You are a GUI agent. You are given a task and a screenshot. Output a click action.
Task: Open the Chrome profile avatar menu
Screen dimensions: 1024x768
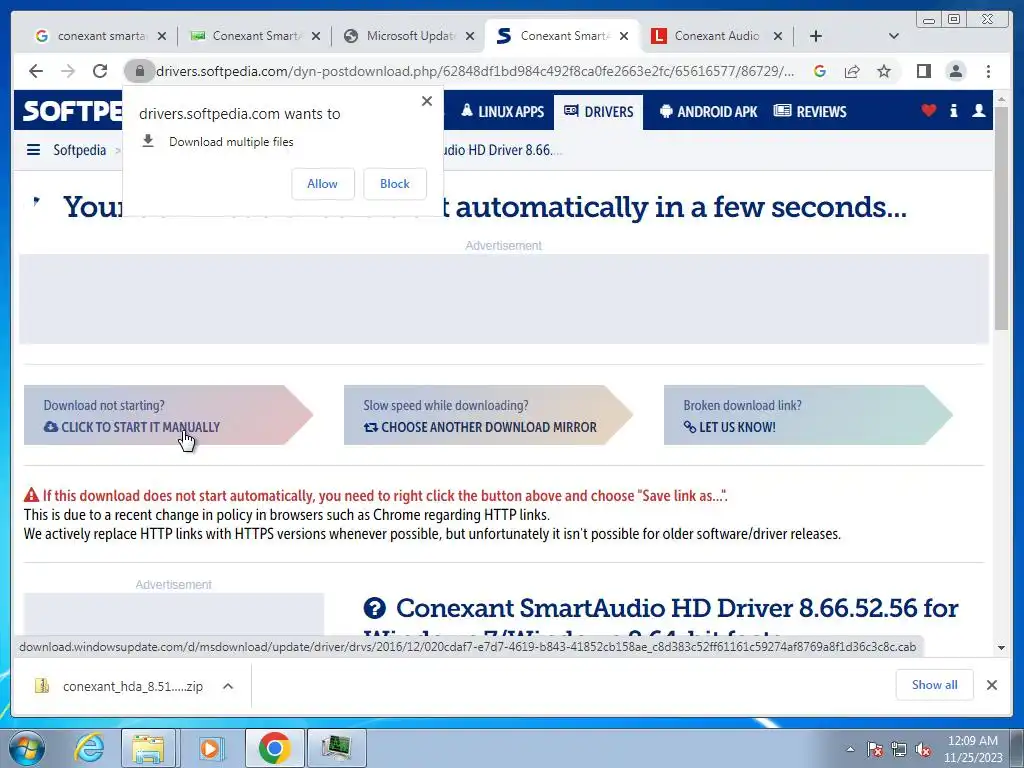tap(956, 71)
